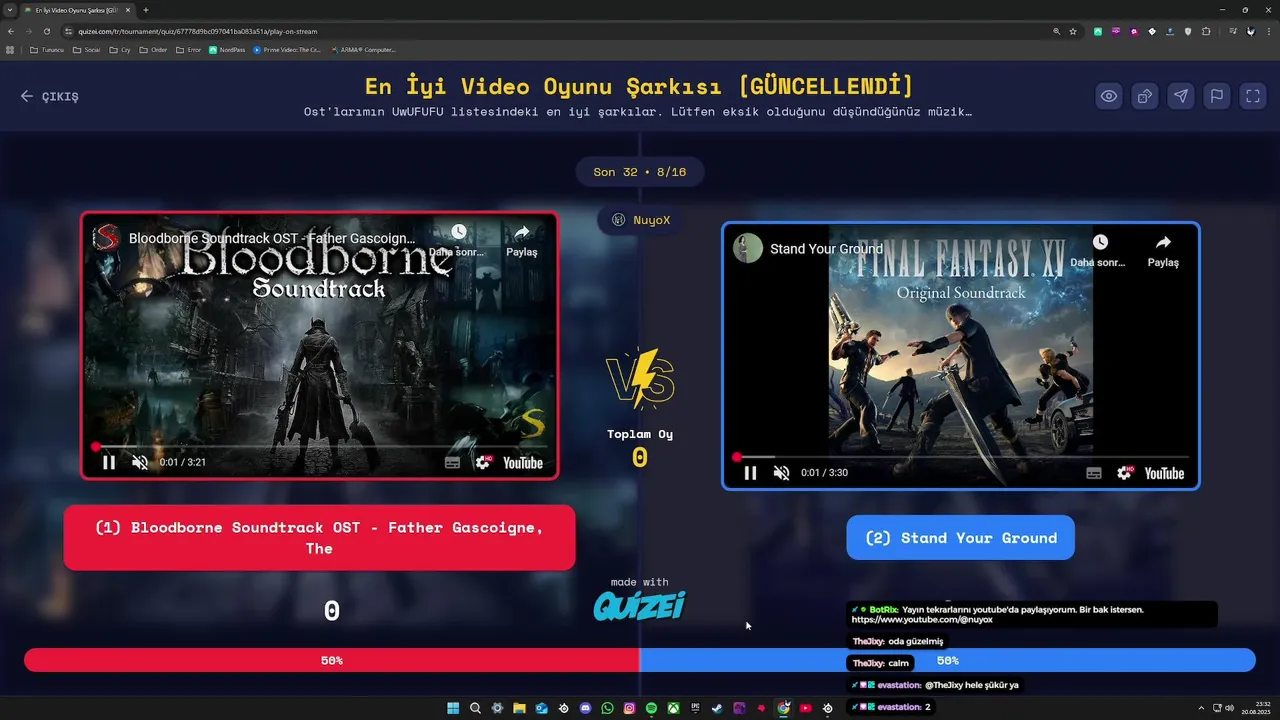Open the Chrome three-dot menu
Viewport: 1280px width, 720px height.
1269,31
